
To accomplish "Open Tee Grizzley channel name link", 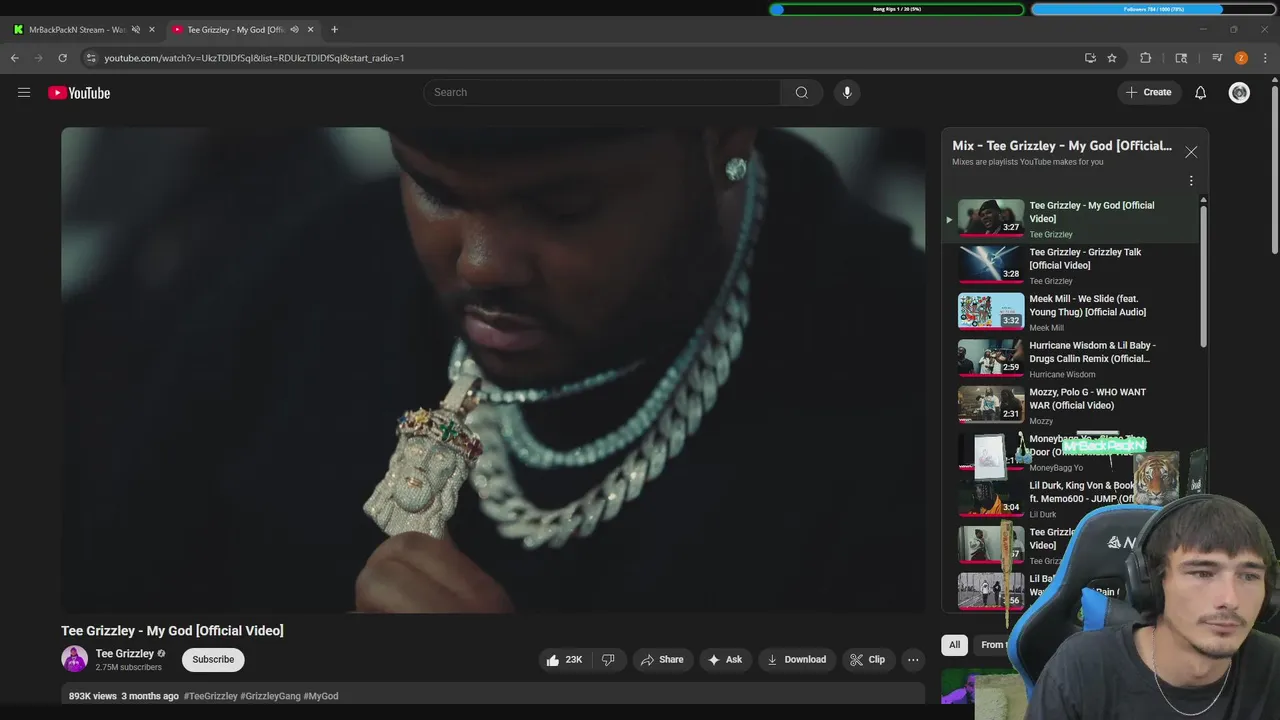I will coord(124,653).
